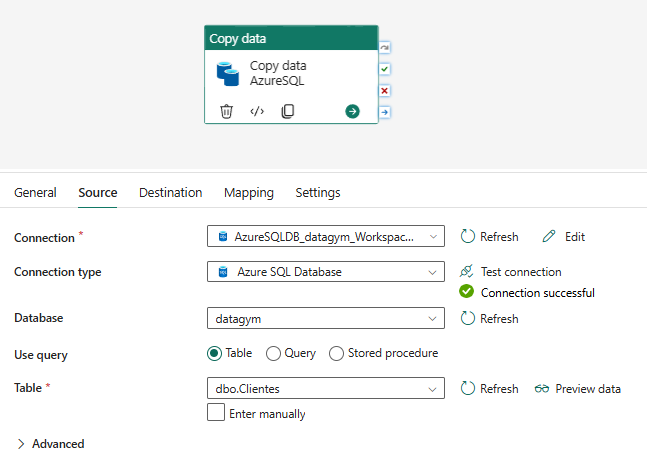Switch to the Destination tab
Screen dimensions: 647x457
coord(170,193)
